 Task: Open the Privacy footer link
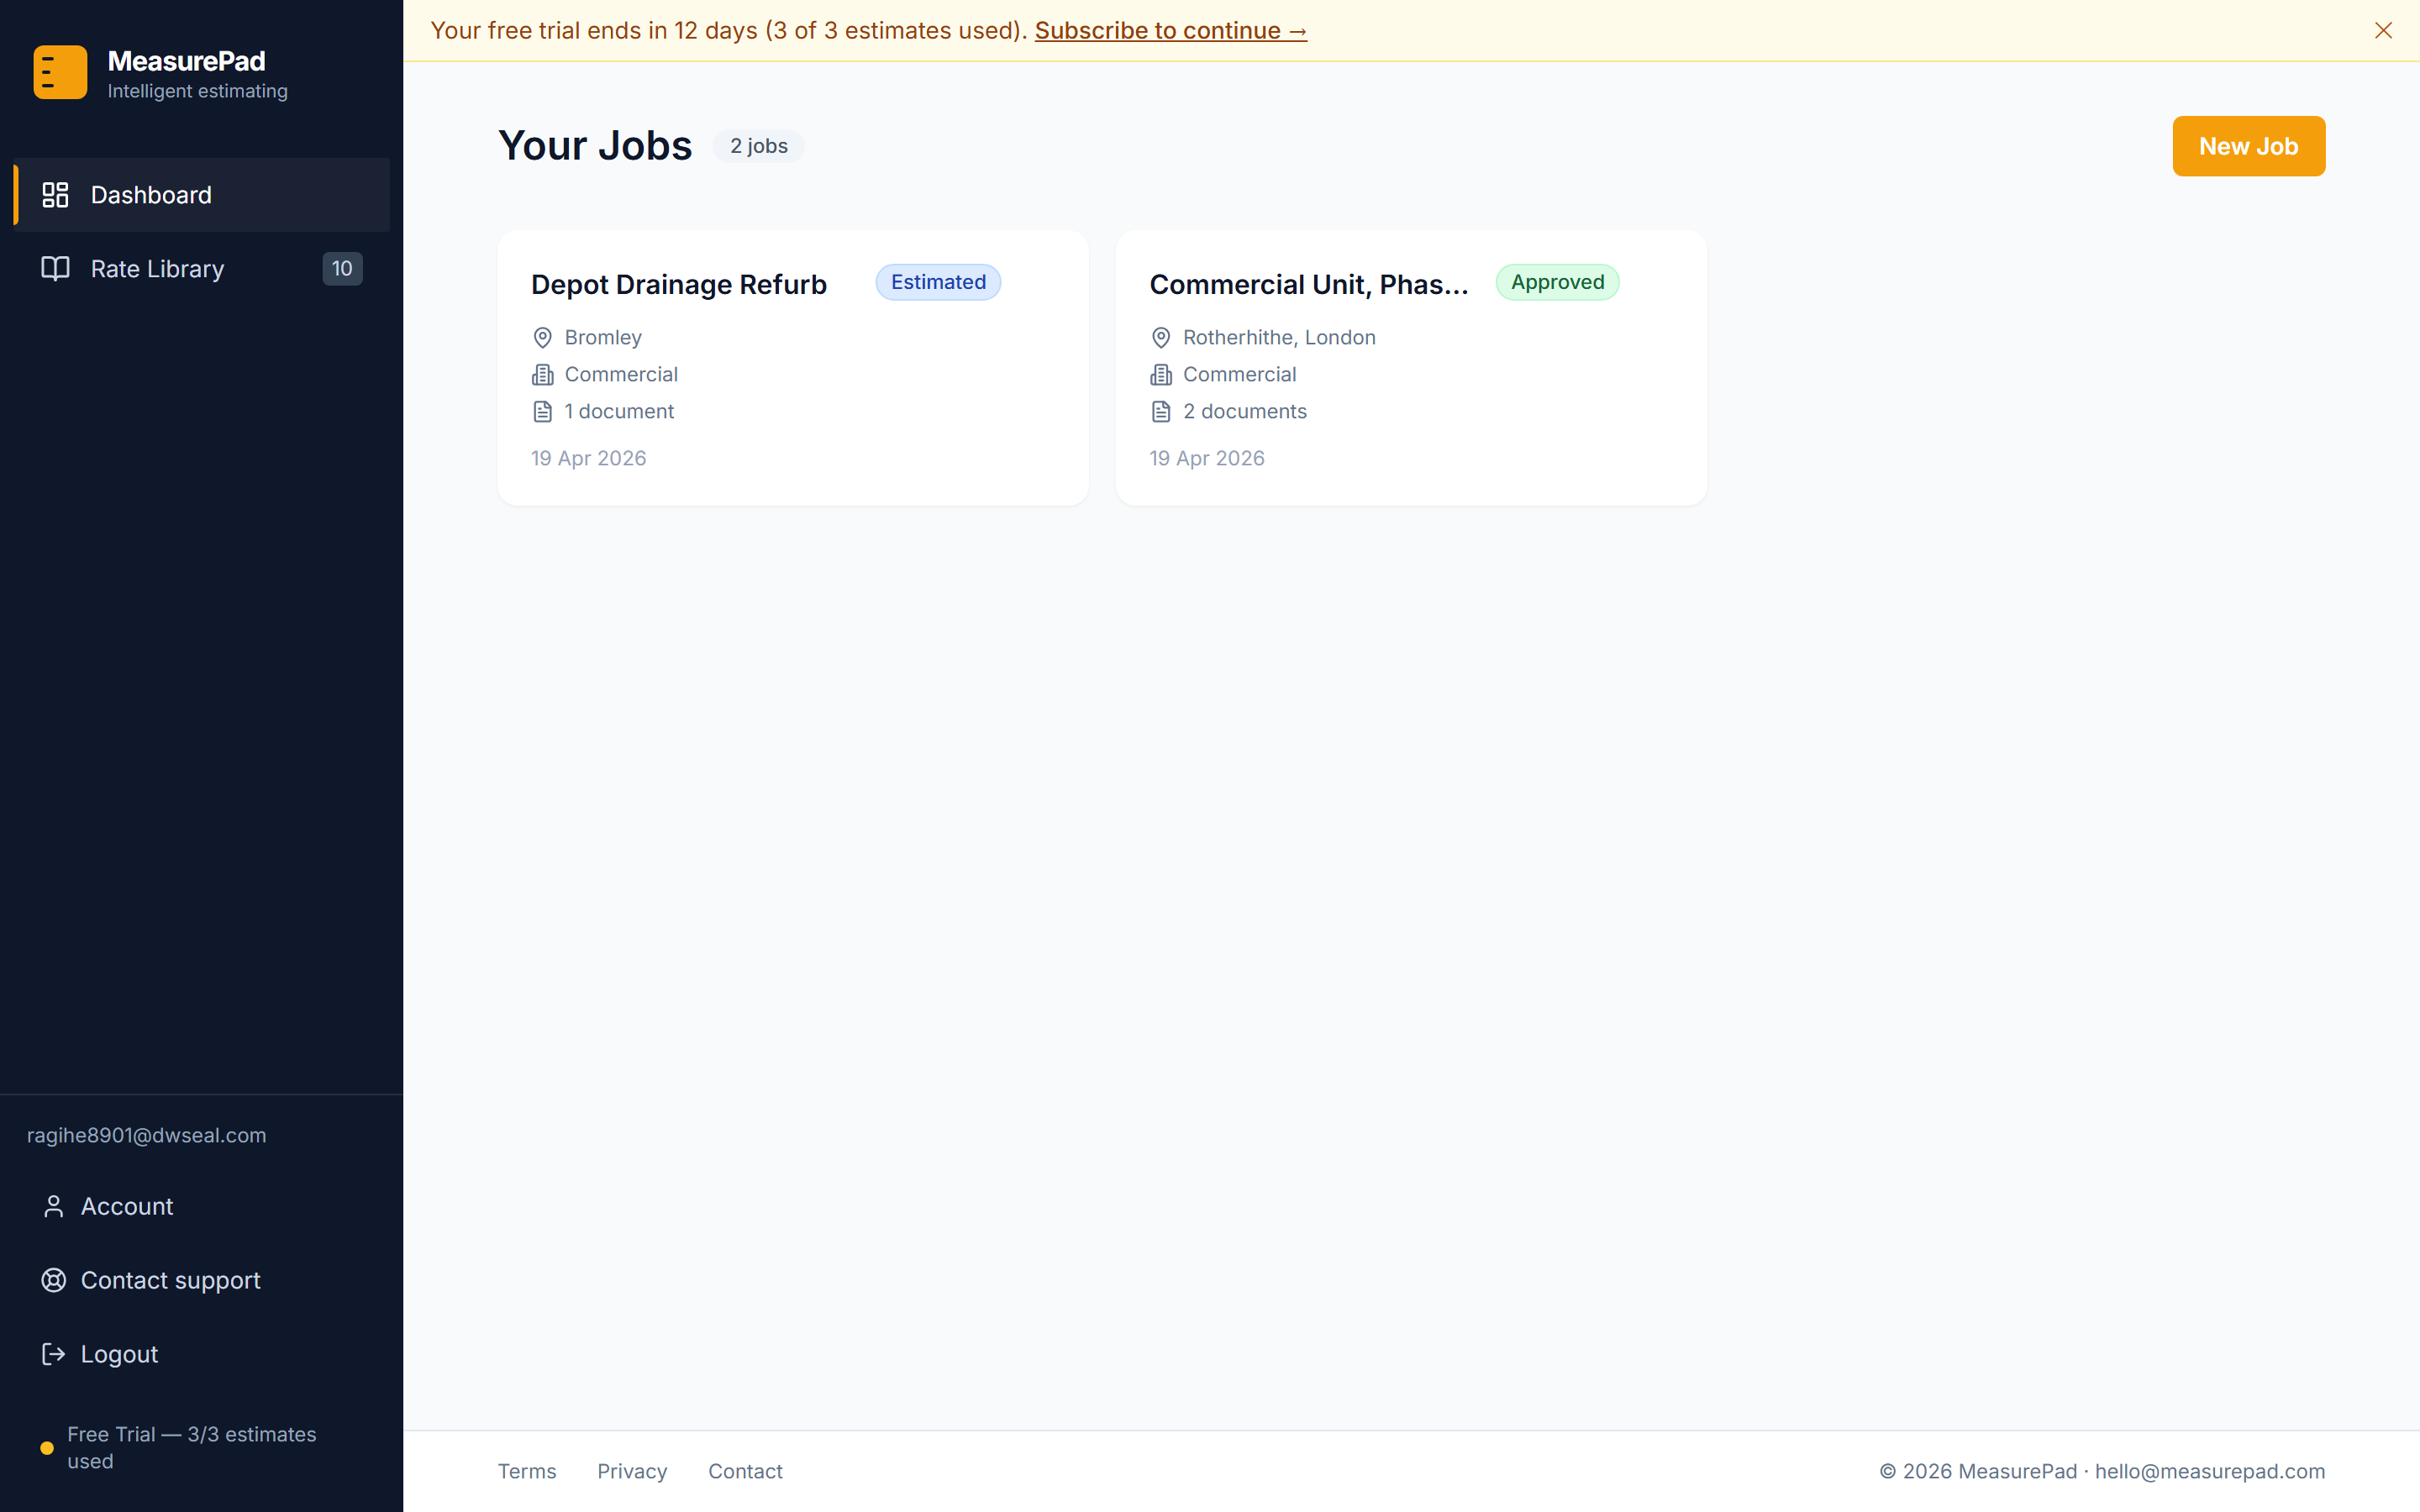[x=632, y=1471]
